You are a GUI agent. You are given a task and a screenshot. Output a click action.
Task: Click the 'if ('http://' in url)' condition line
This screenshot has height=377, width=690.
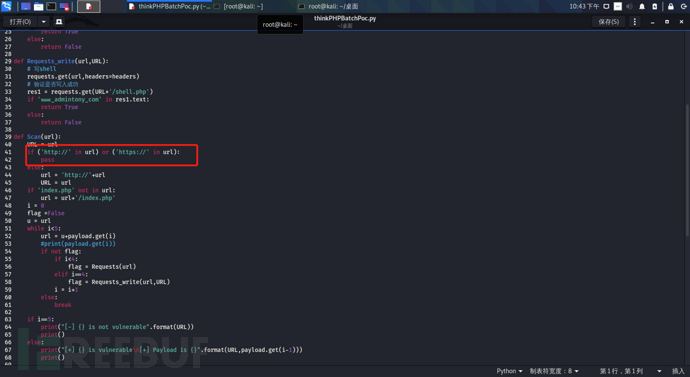[x=103, y=152]
